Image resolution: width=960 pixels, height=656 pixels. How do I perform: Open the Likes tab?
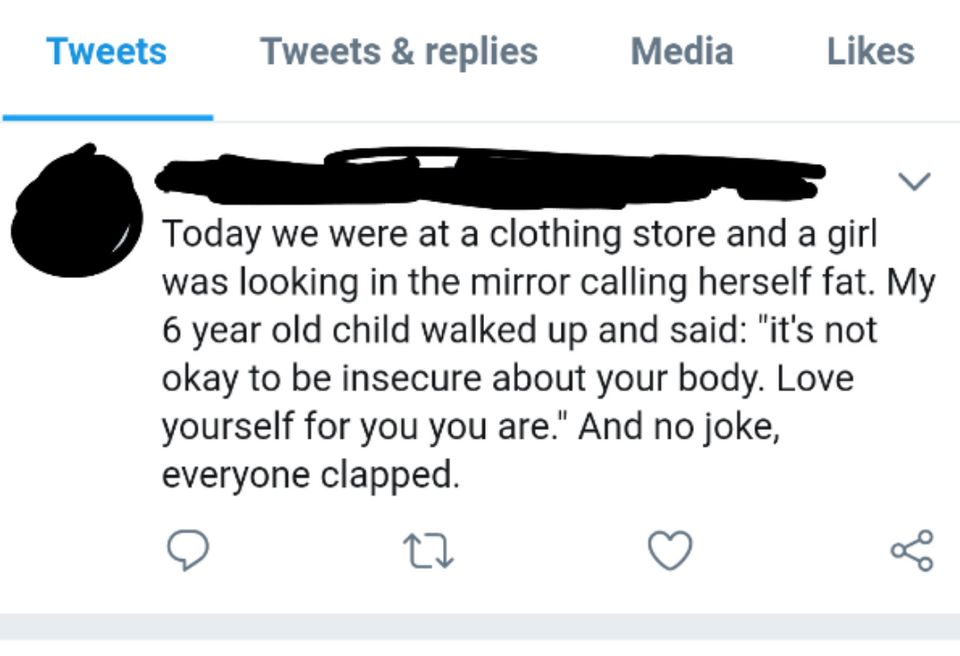pos(870,52)
